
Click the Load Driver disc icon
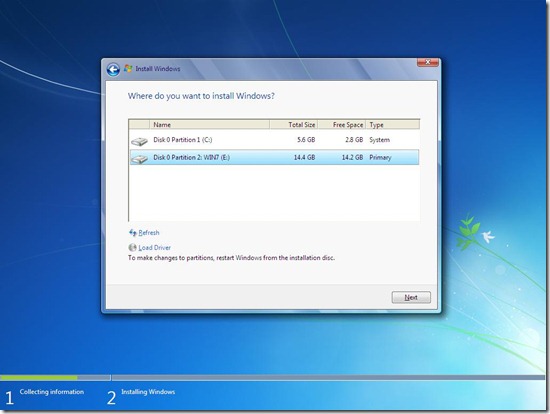(132, 248)
